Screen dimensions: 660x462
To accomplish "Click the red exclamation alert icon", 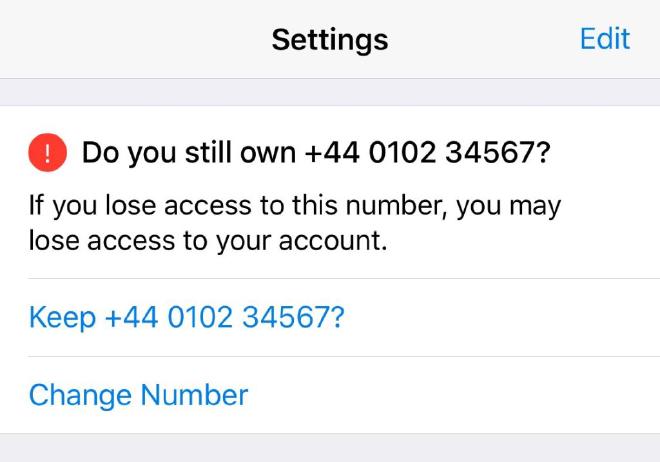I will click(x=48, y=152).
